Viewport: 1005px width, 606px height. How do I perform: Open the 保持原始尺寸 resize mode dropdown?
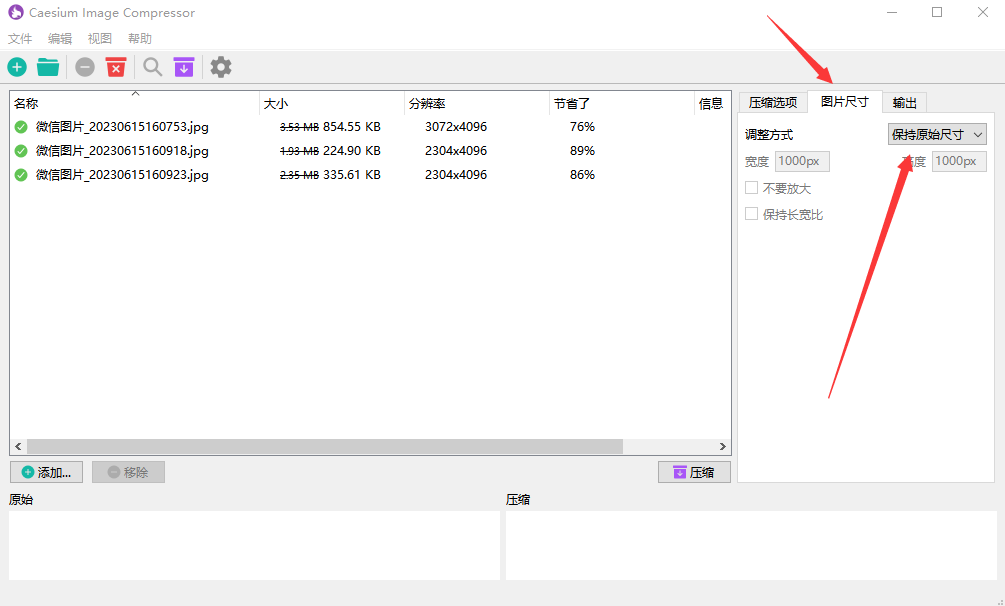pos(937,135)
